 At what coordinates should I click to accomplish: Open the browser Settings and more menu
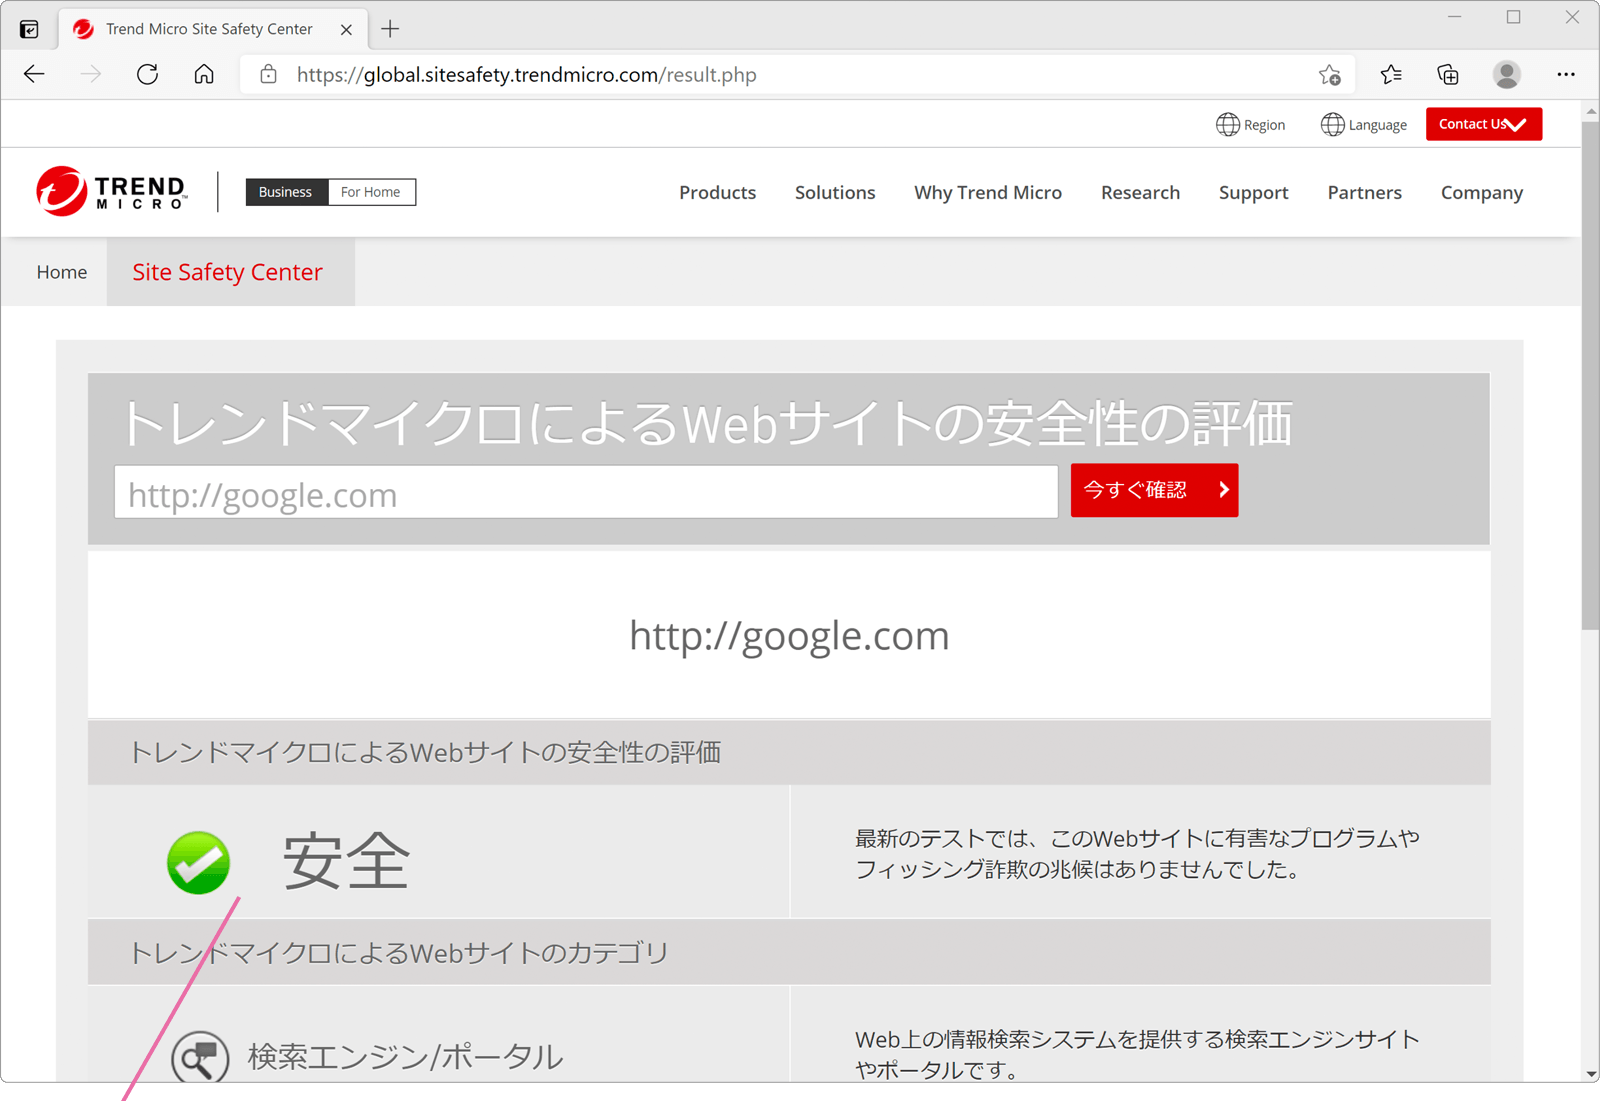coord(1566,75)
